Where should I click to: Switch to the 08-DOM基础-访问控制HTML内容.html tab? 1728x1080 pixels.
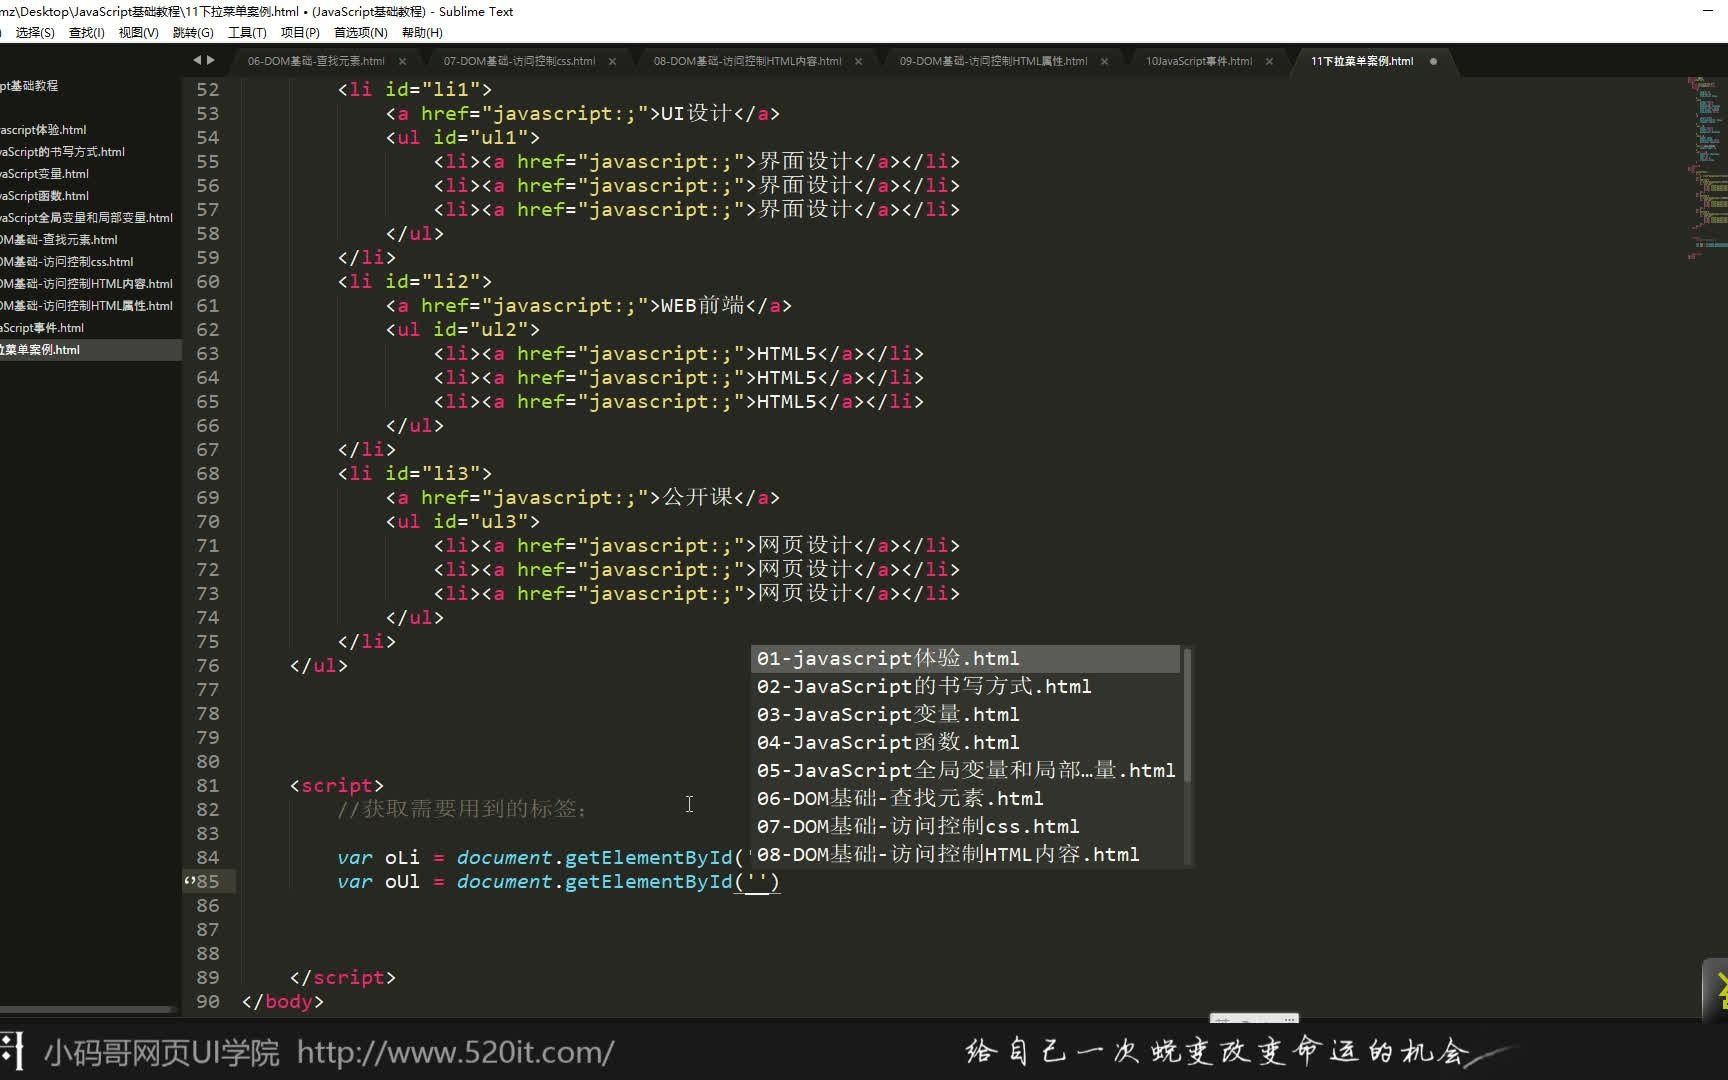point(747,61)
